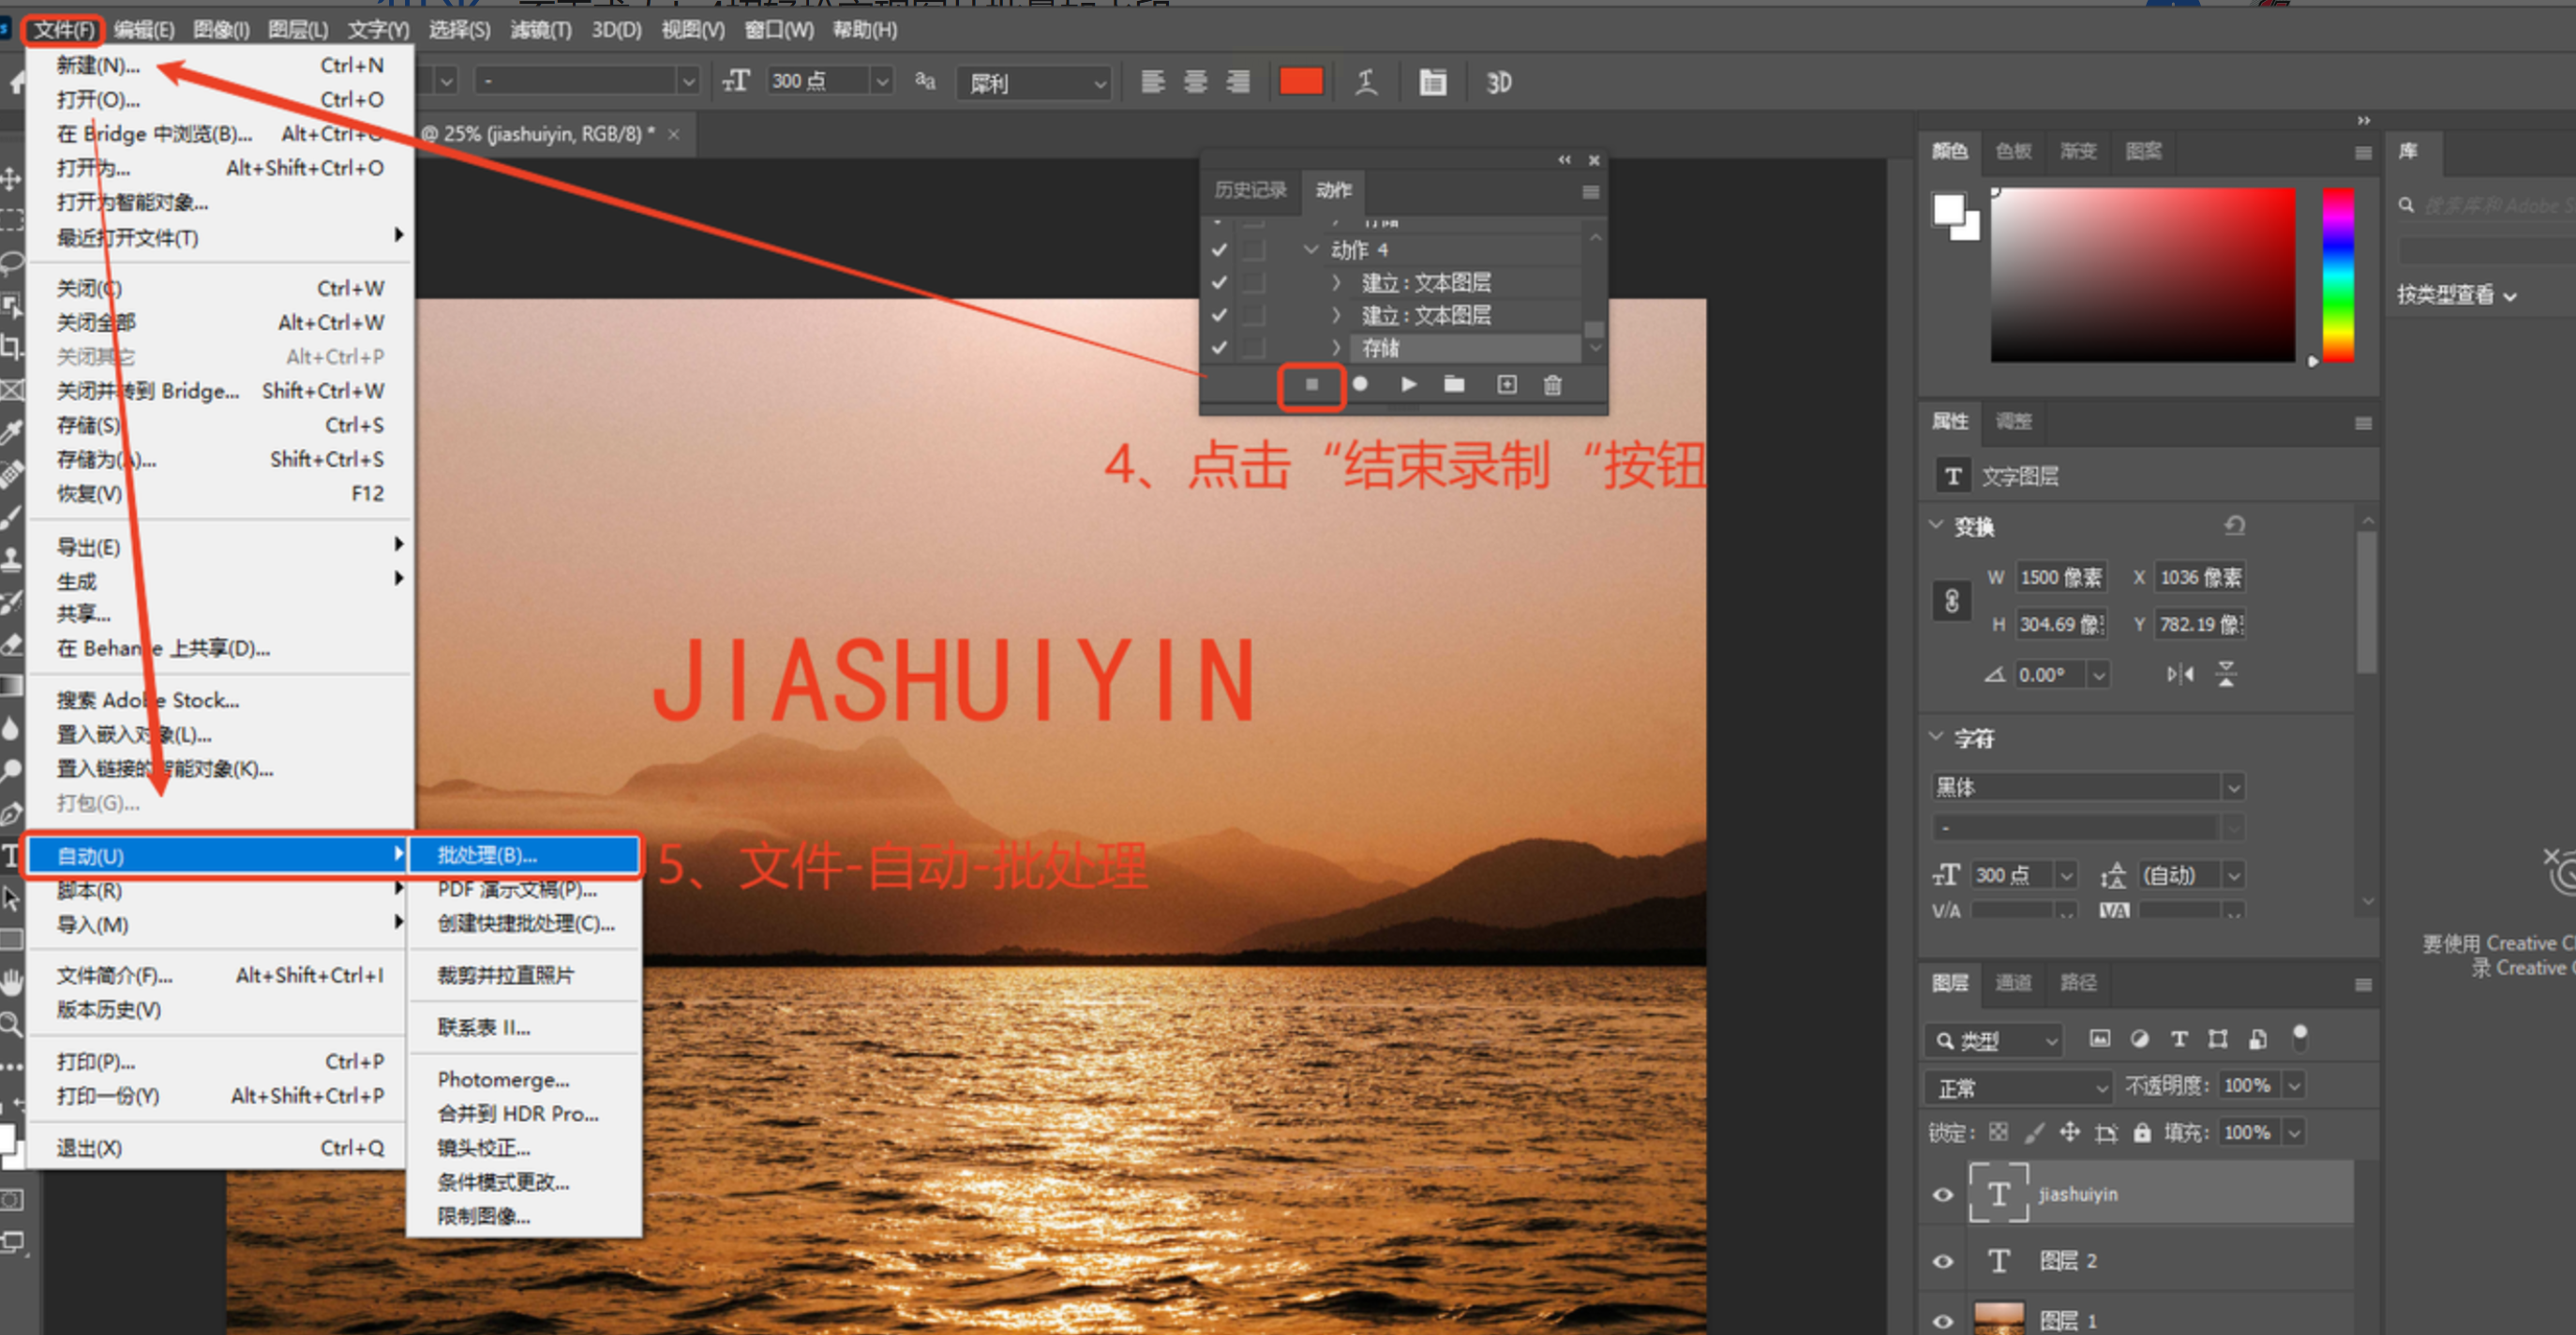Click the stop recording button in Actions panel
The width and height of the screenshot is (2576, 1335).
(x=1311, y=385)
